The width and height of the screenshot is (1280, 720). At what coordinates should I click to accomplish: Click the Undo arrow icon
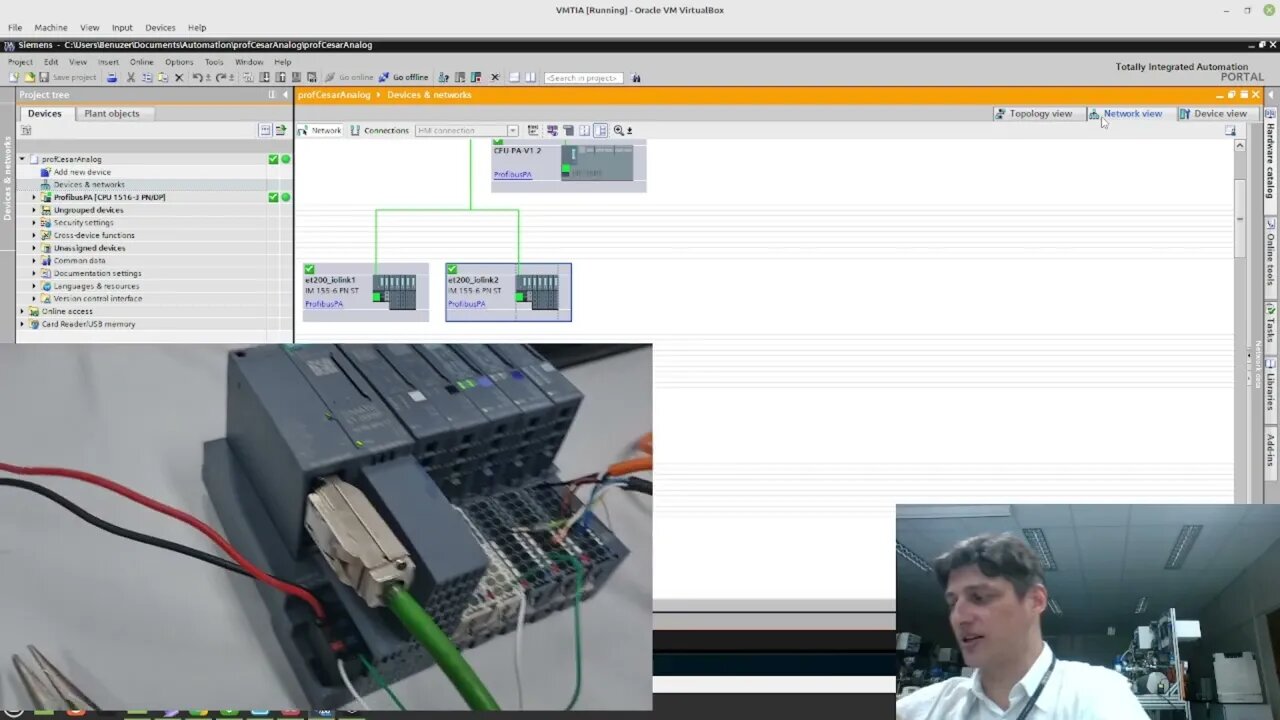[198, 77]
